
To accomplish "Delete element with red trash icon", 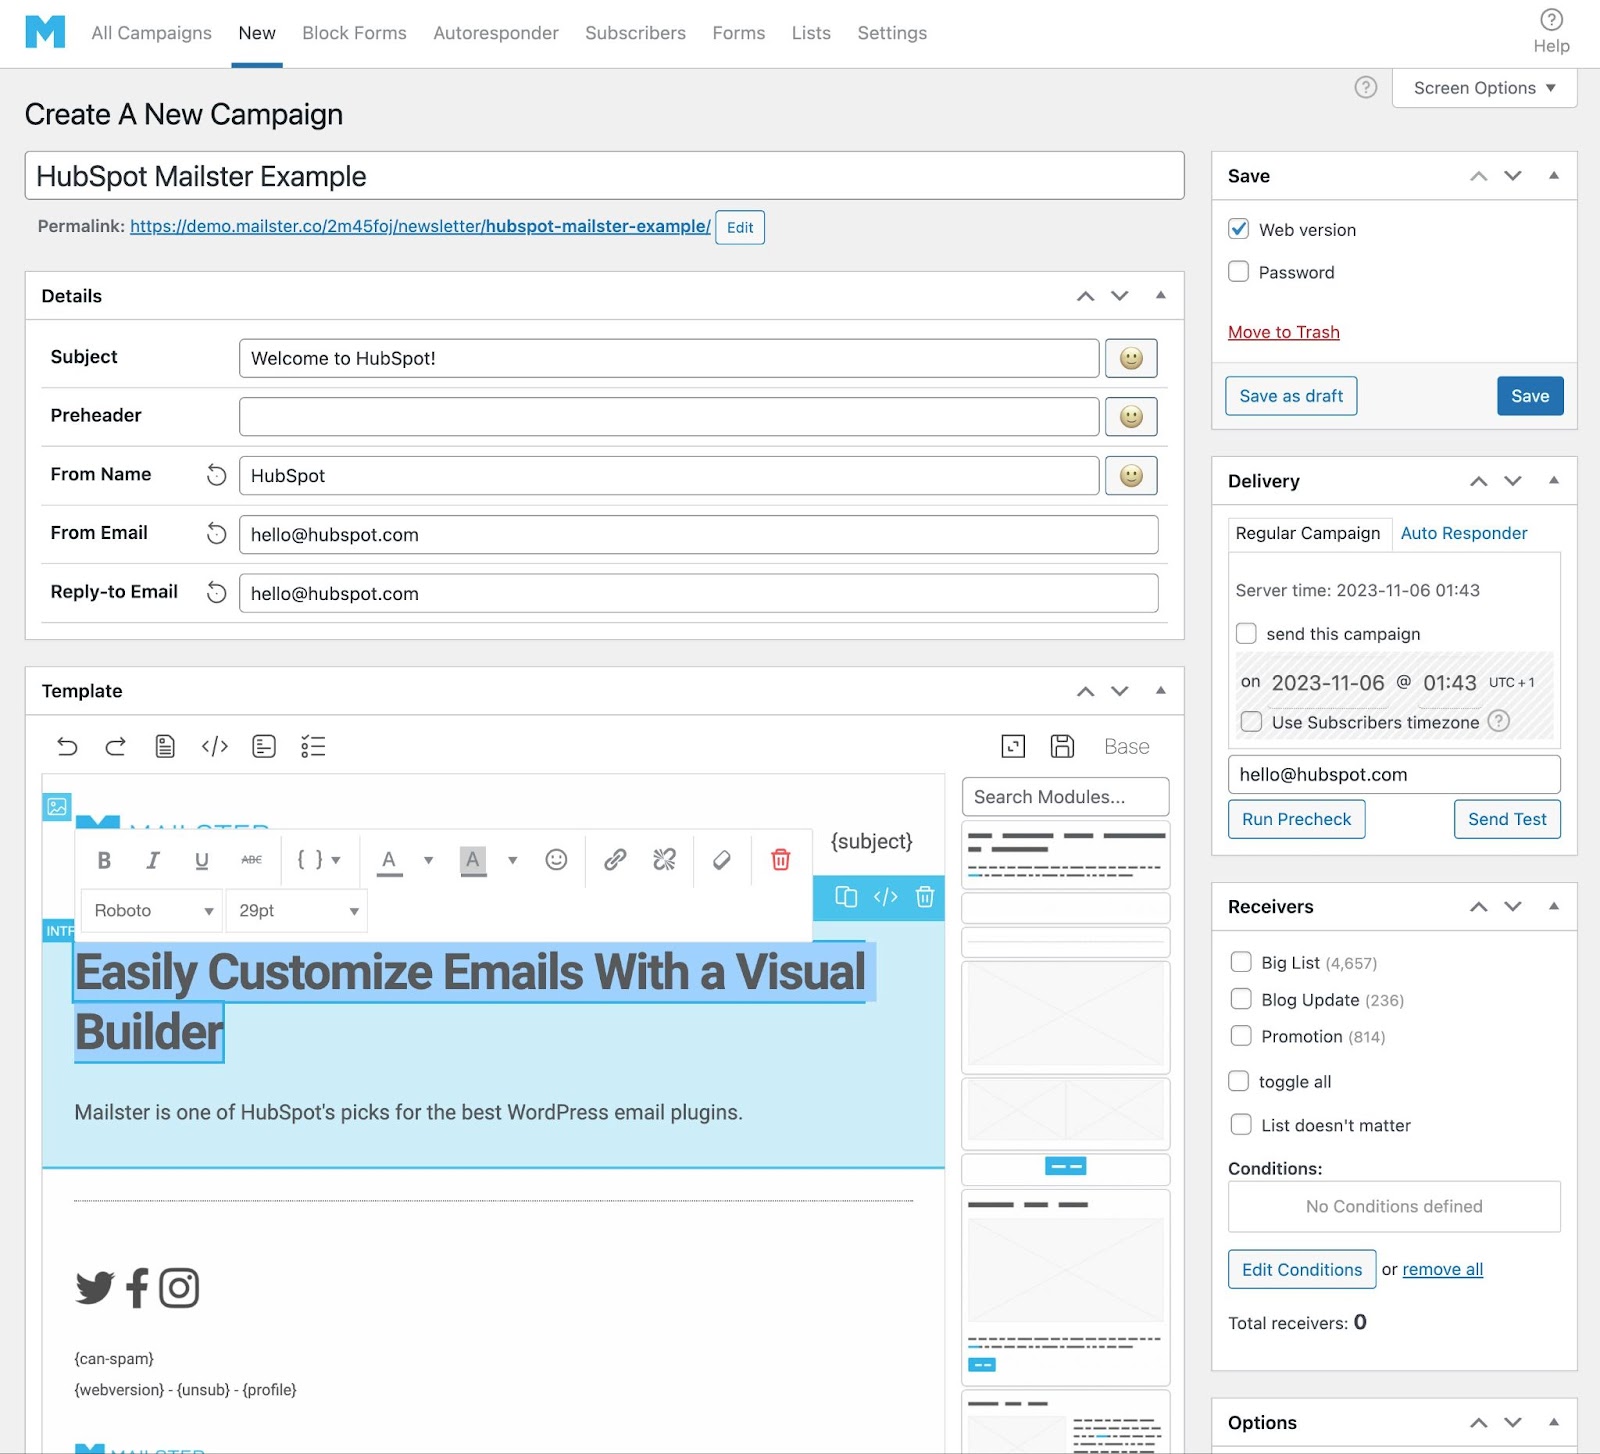I will point(781,860).
